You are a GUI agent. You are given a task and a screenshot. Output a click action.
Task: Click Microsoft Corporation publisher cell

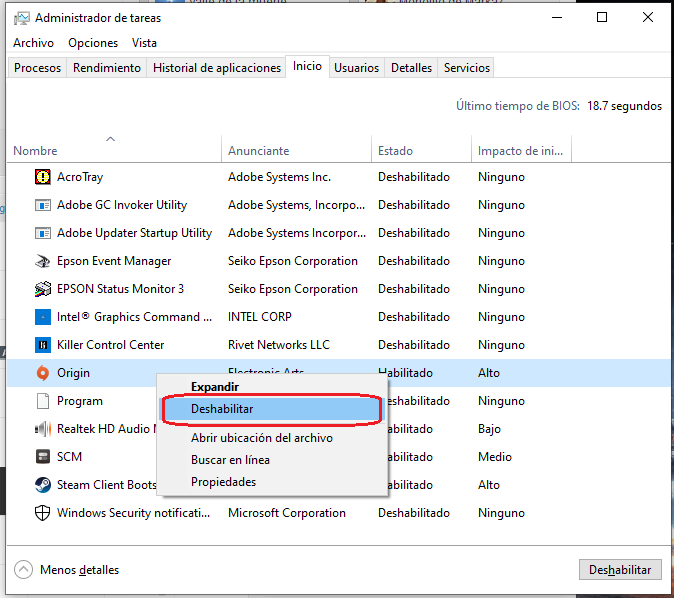287,513
